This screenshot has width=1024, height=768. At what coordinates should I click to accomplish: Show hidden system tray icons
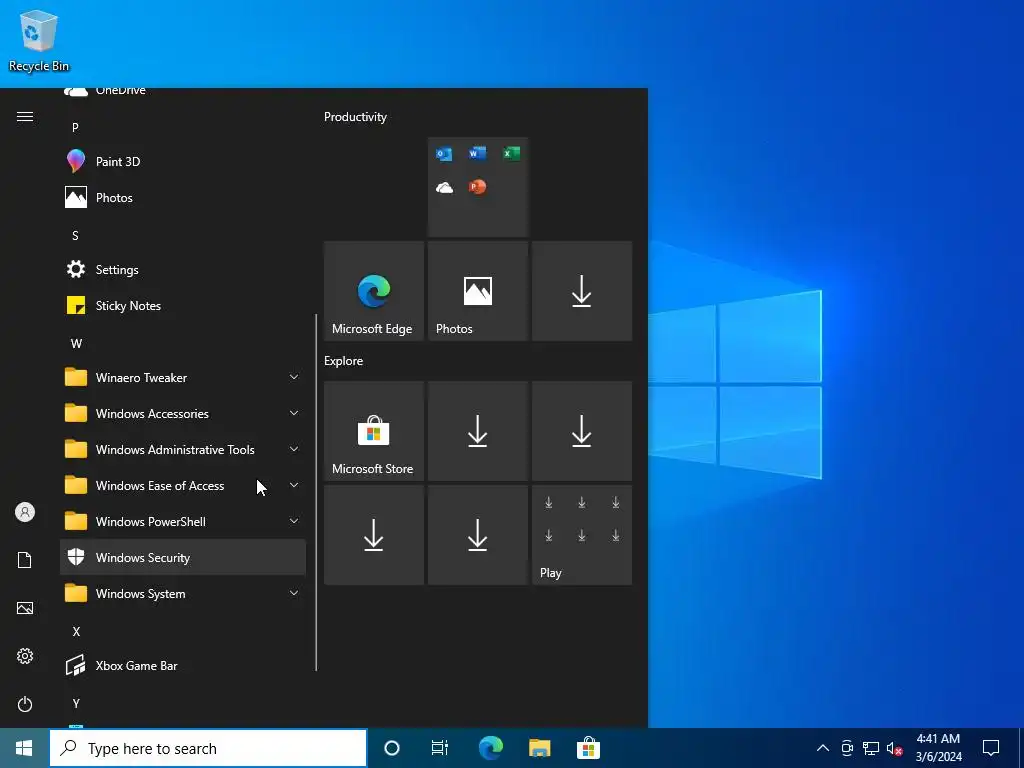pyautogui.click(x=823, y=748)
